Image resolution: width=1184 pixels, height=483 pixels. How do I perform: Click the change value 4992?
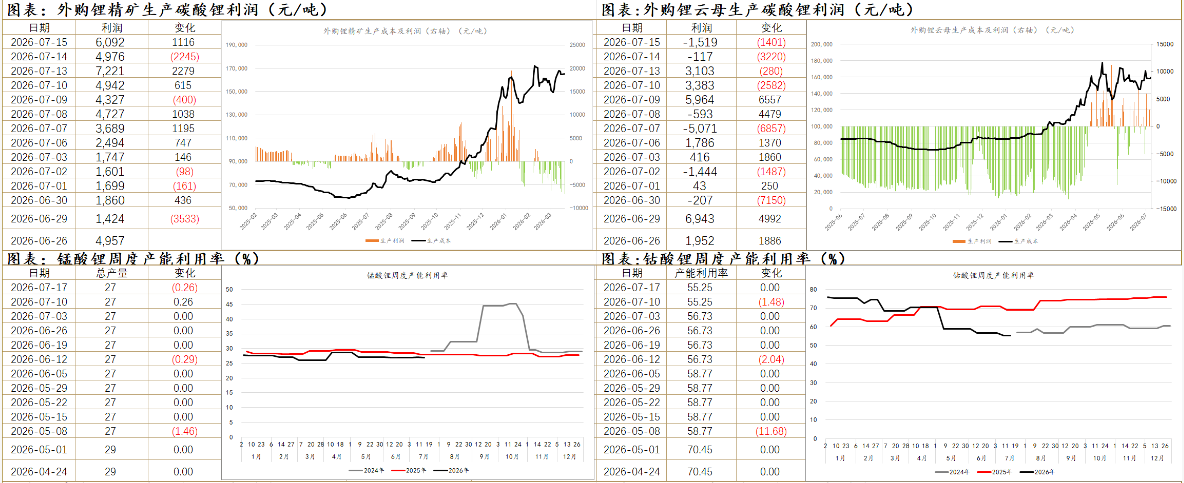[771, 218]
